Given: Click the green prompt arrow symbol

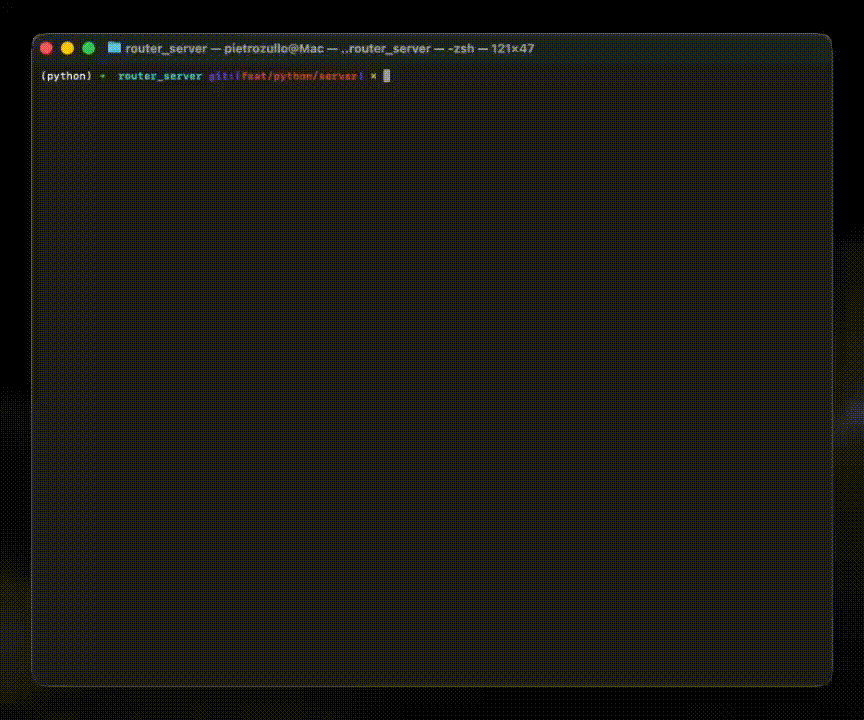Looking at the screenshot, I should pyautogui.click(x=103, y=76).
